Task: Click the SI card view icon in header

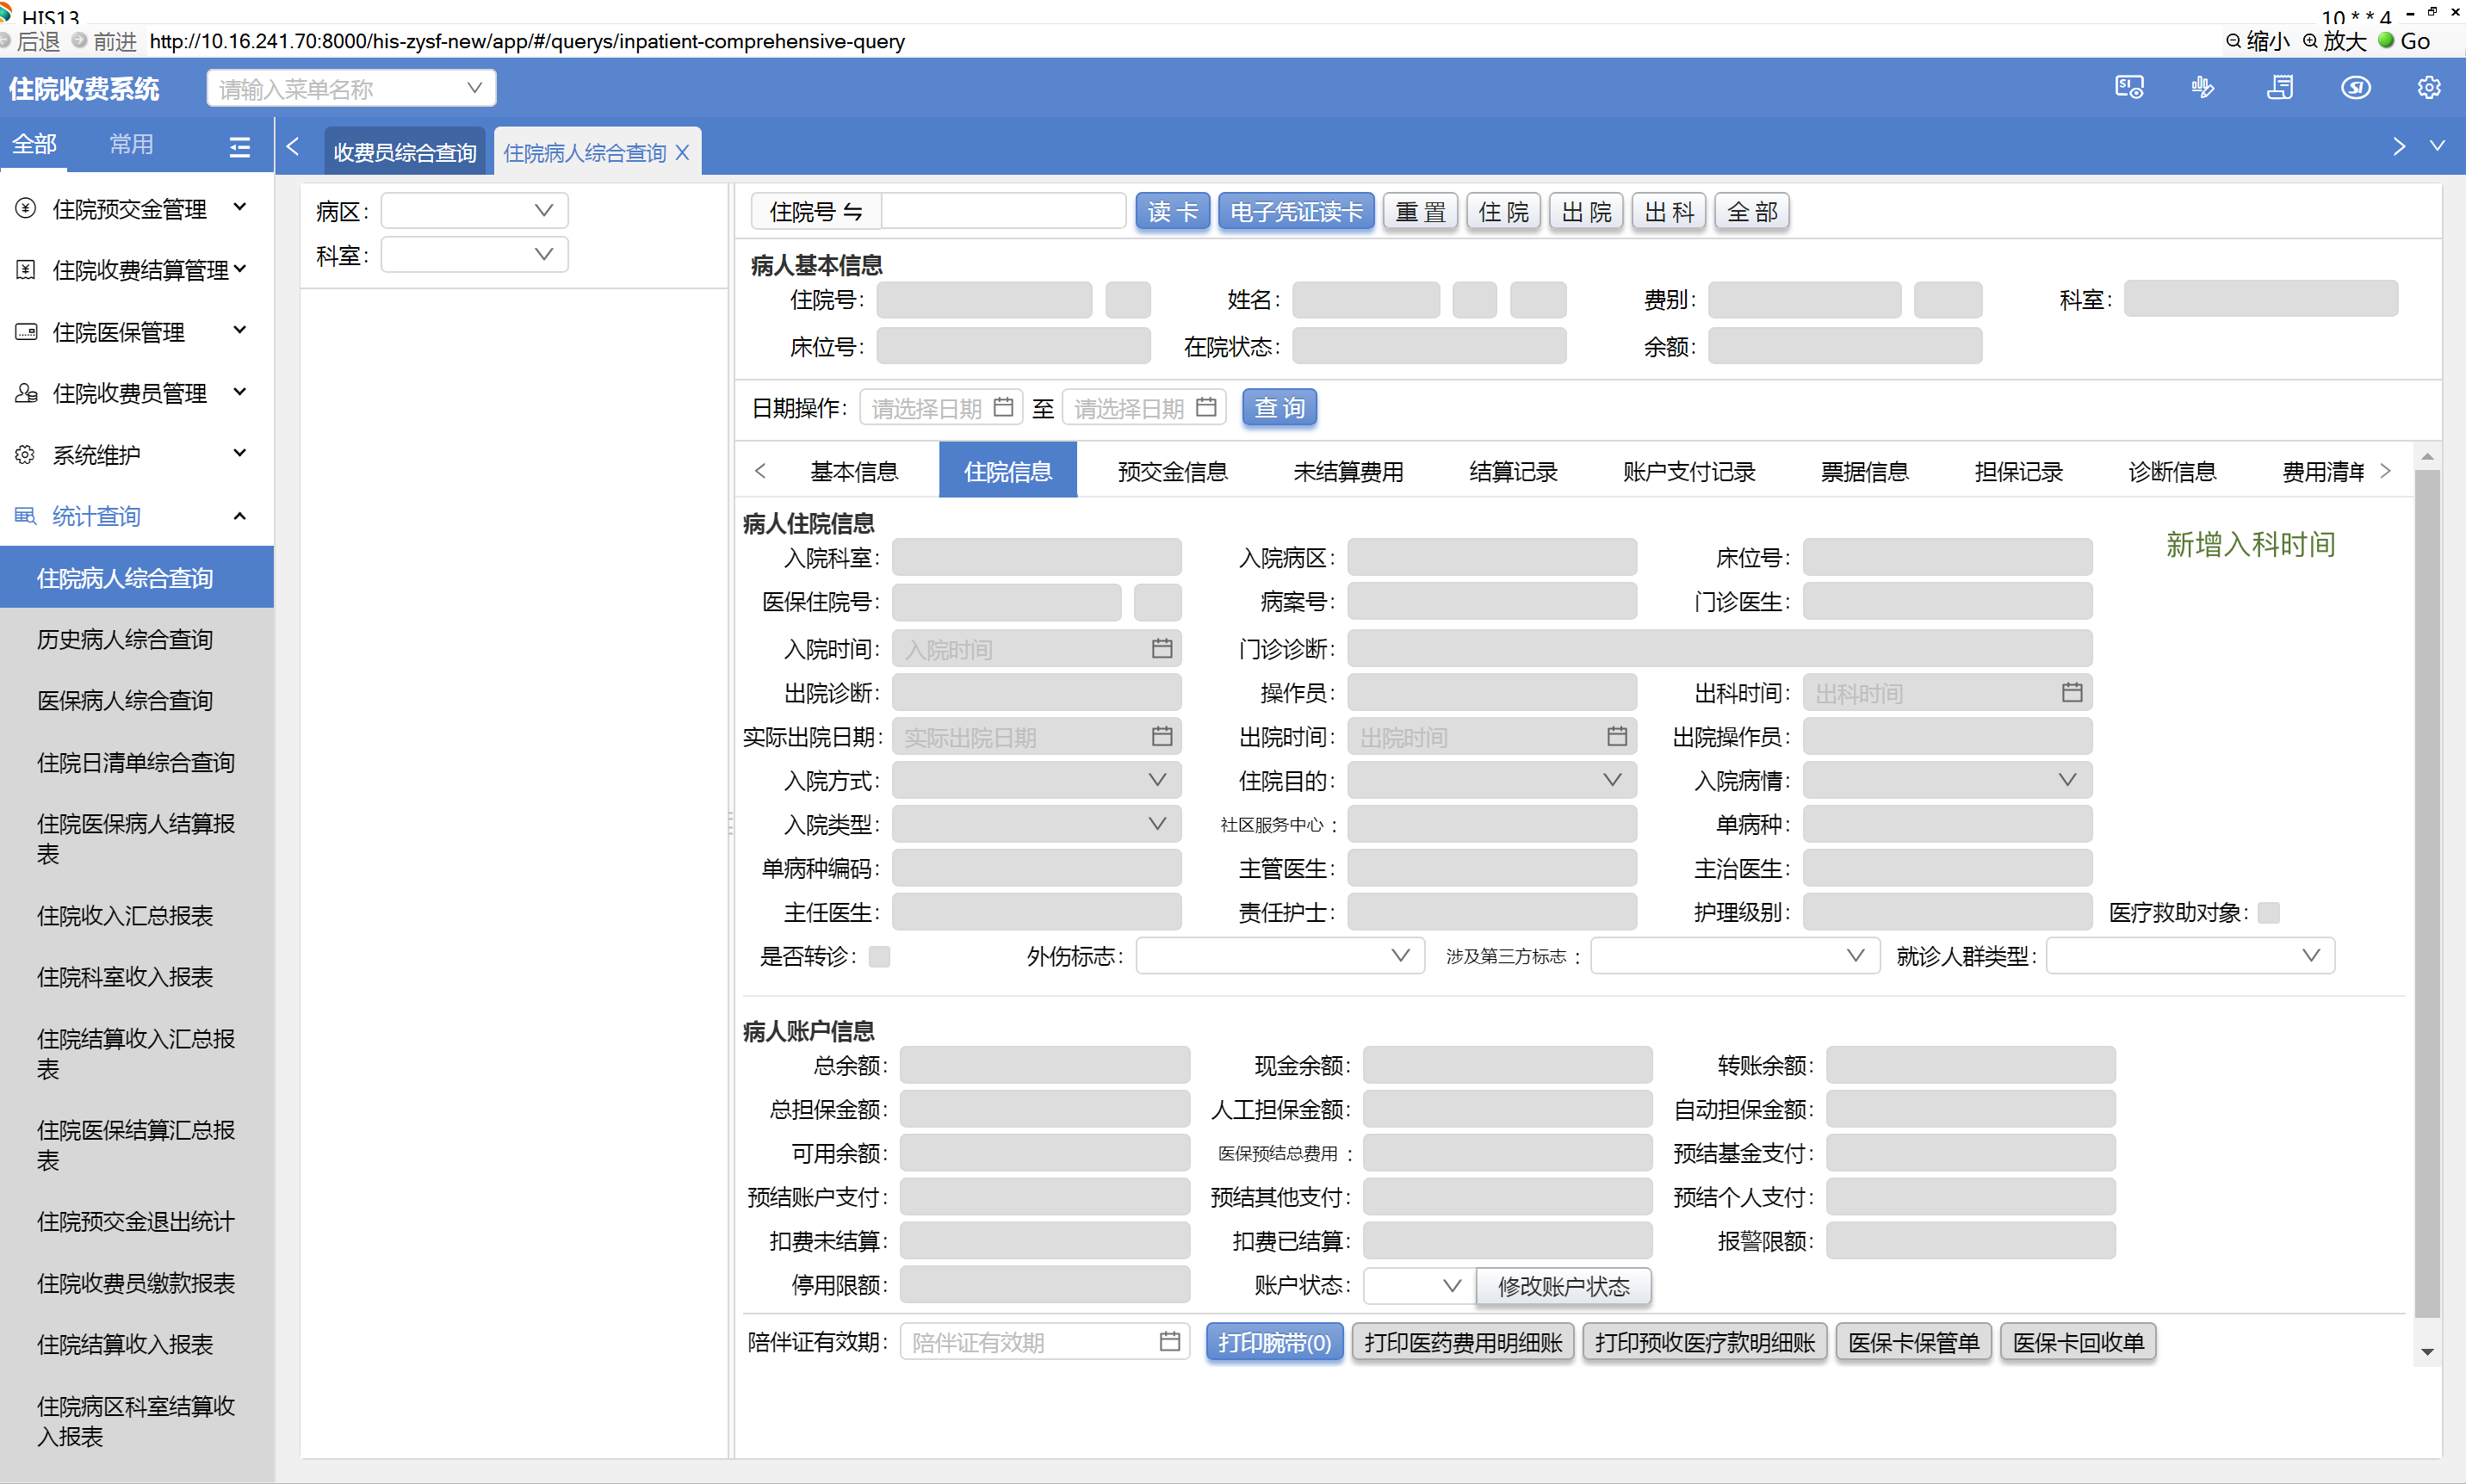Action: [2129, 88]
